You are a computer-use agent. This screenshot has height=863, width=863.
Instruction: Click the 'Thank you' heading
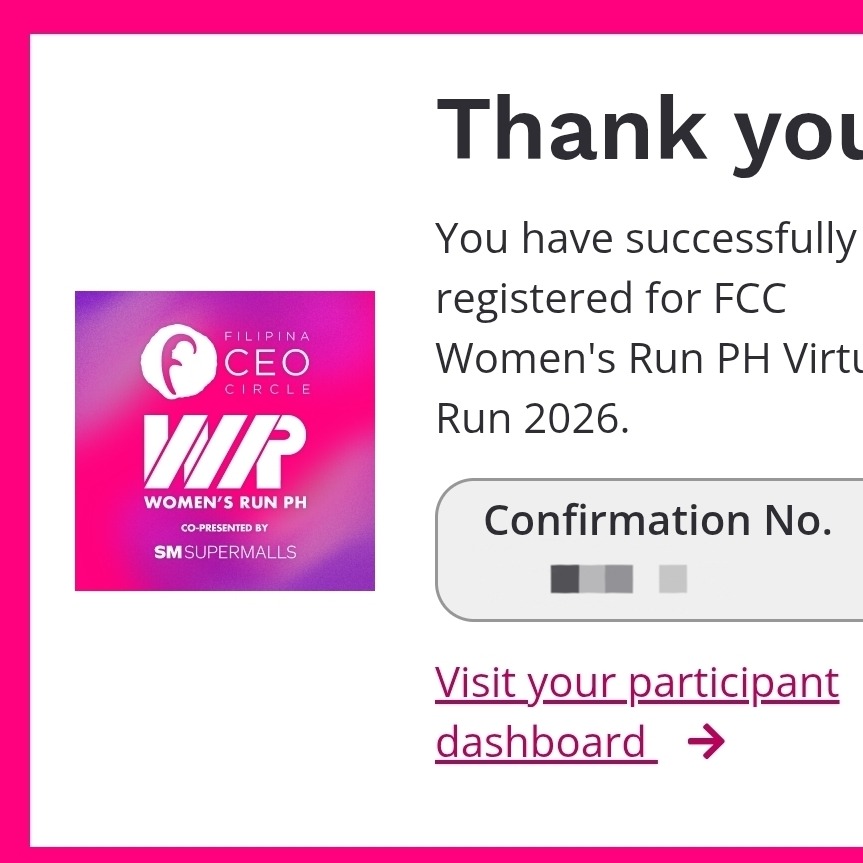point(650,130)
